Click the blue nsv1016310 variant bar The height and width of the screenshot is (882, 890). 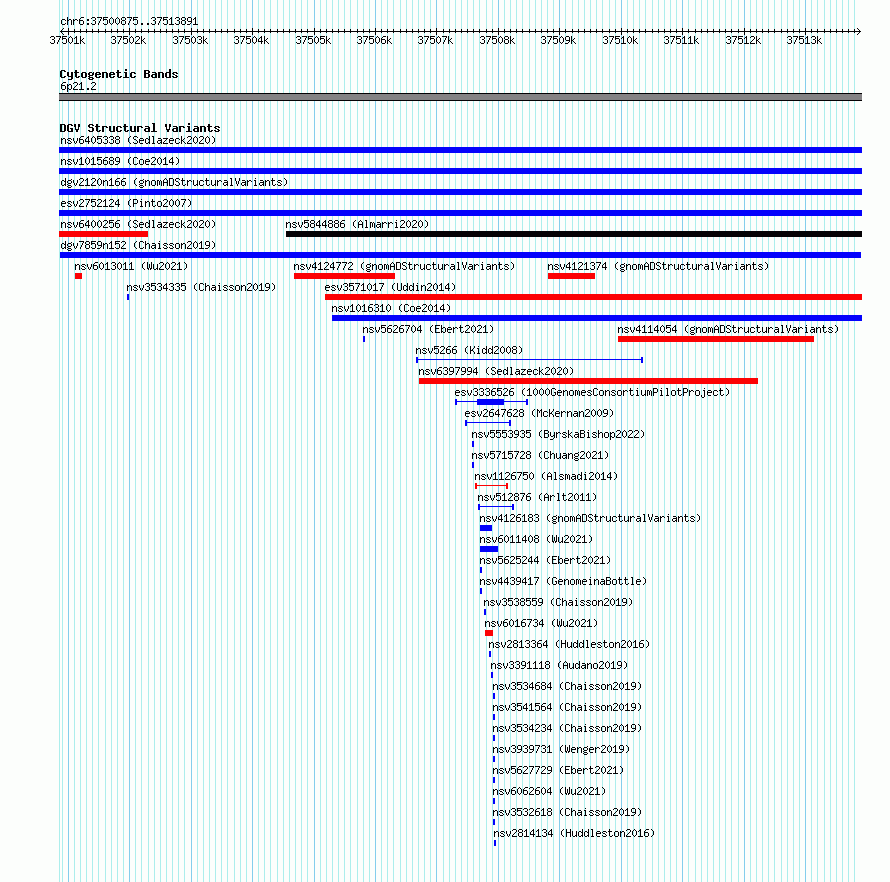pos(597,318)
